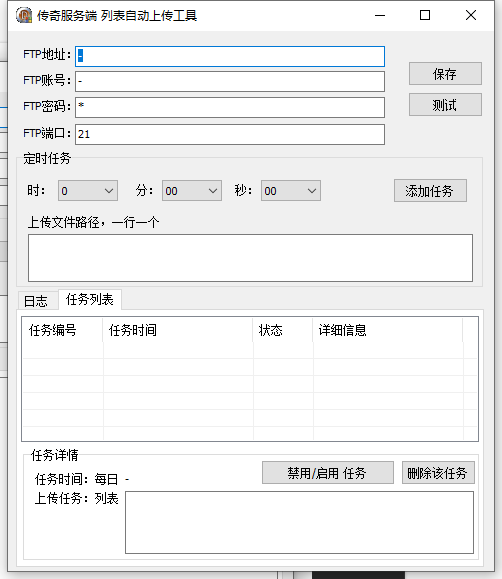Click the 测试 button
The image size is (502, 579).
[445, 105]
